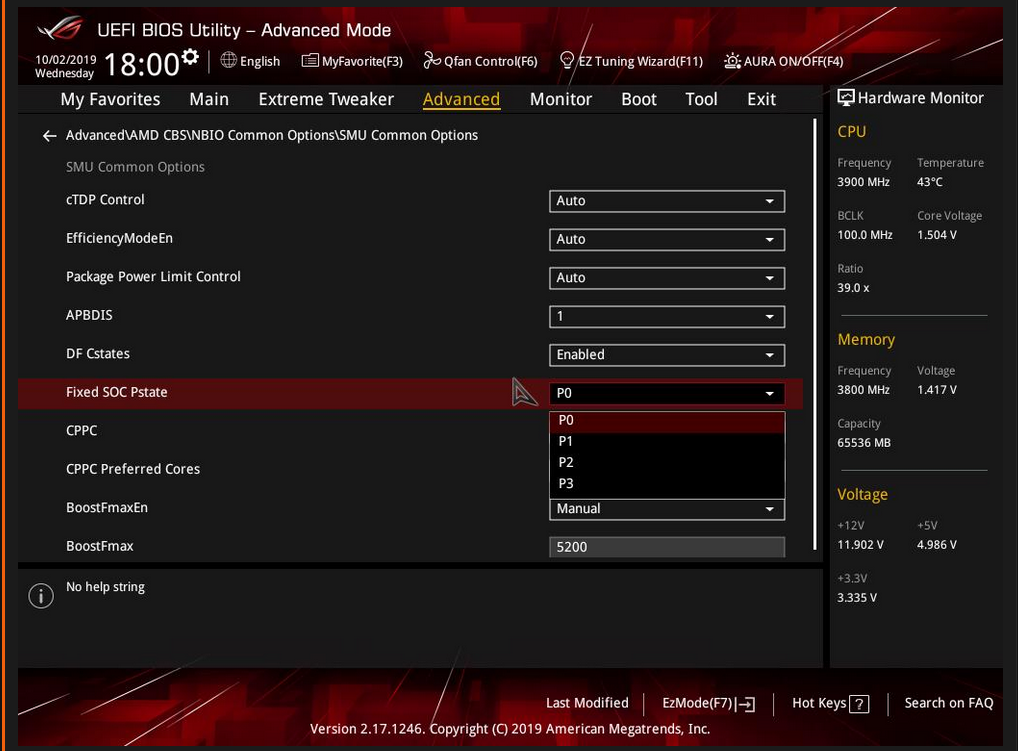The image size is (1018, 751).
Task: Click the vertical scrollbar of the options list
Action: pos(815,334)
